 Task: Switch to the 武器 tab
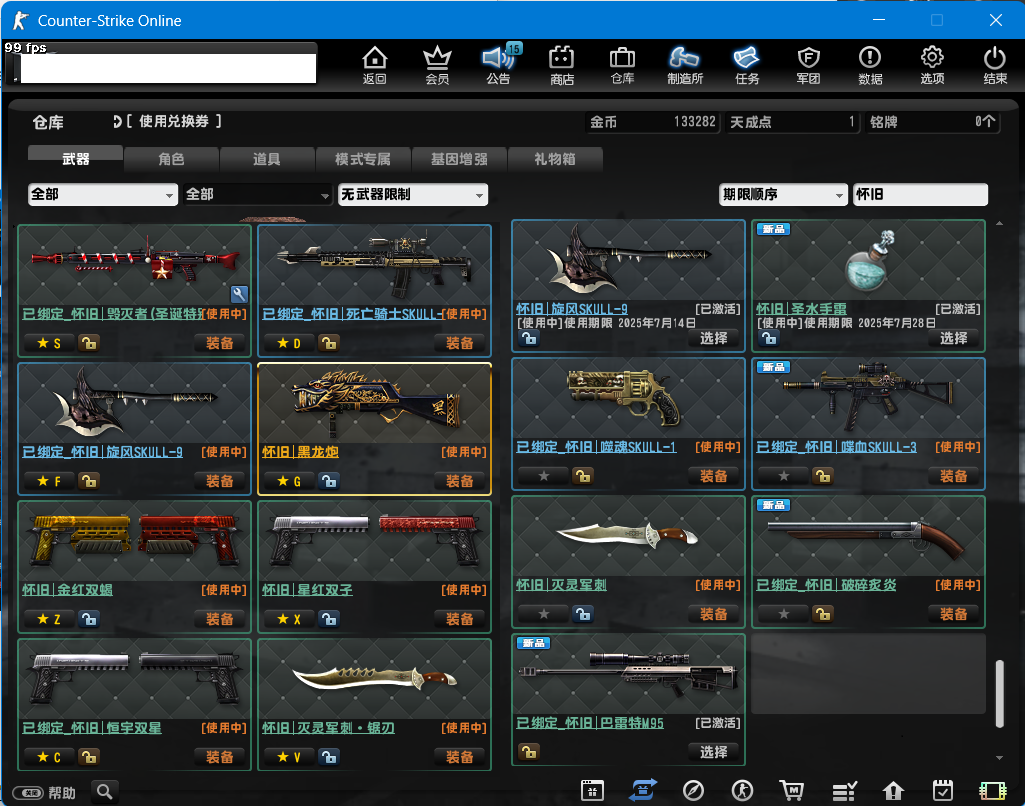click(75, 159)
